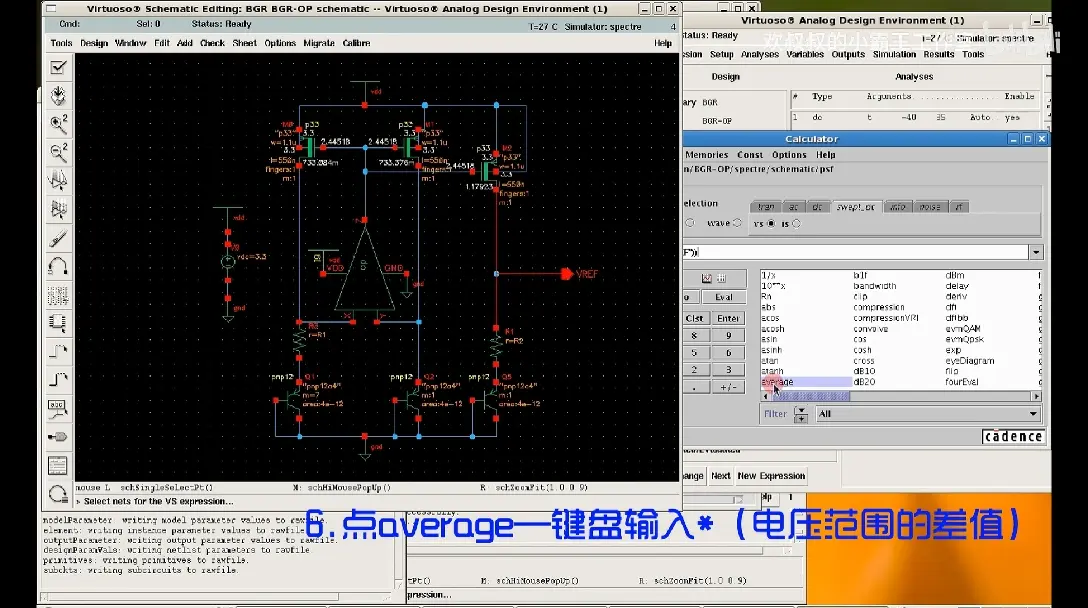Click the Eval button in Calculator

(x=724, y=297)
